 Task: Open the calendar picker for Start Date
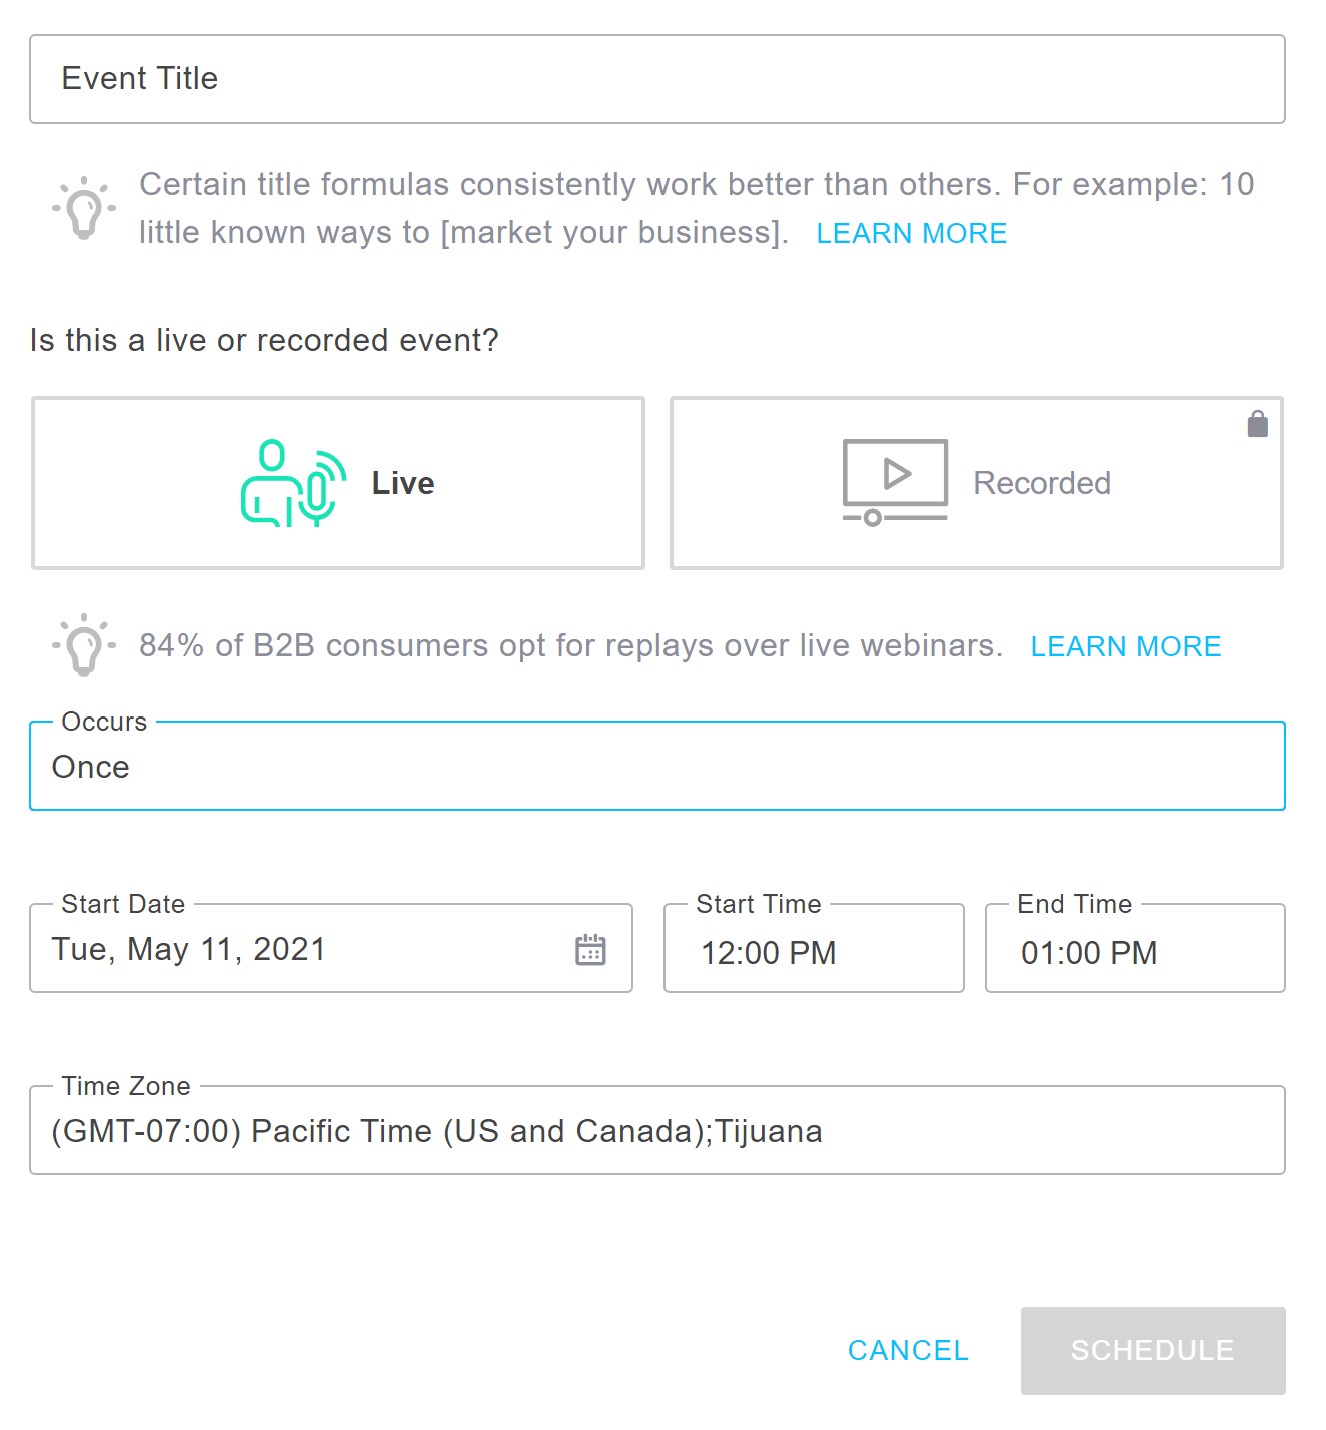click(x=592, y=948)
